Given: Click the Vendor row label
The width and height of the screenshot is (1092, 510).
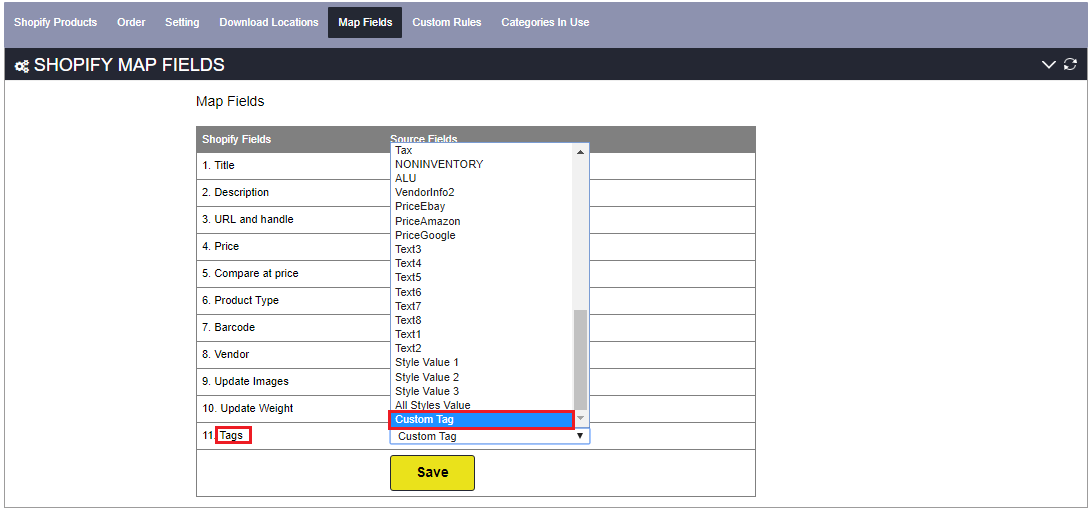Looking at the screenshot, I should (226, 354).
